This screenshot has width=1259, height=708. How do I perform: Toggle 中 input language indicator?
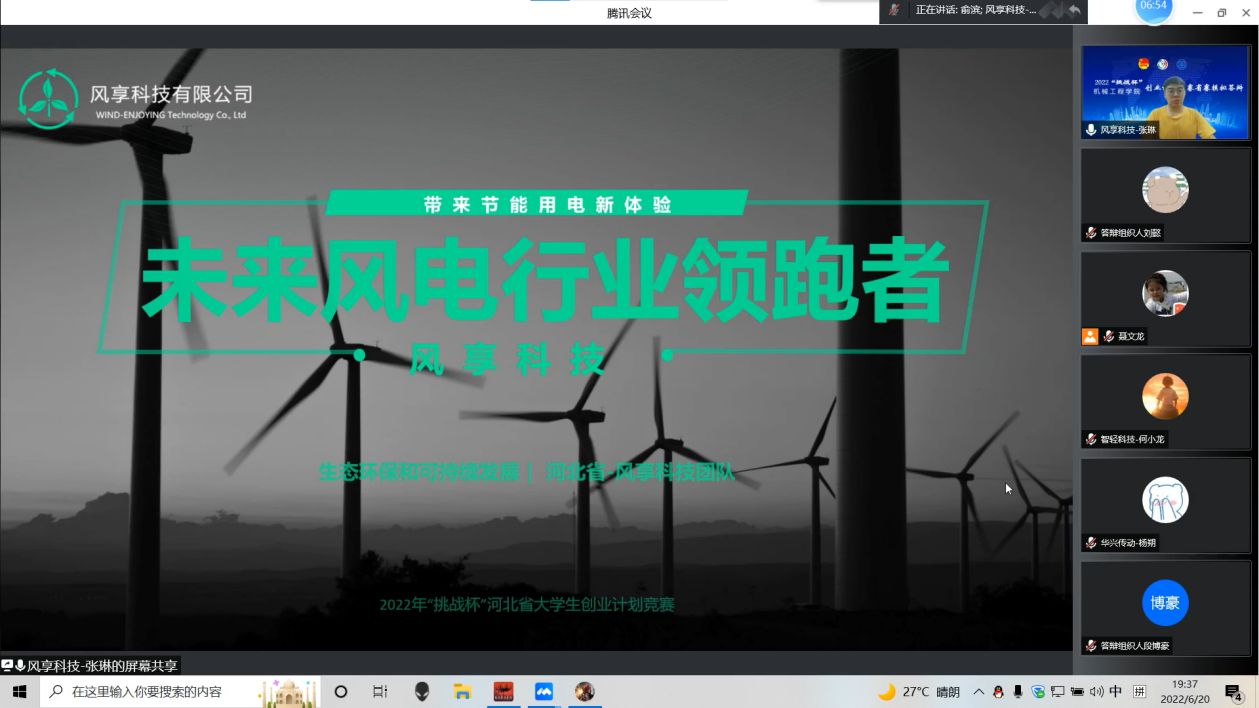click(1116, 692)
